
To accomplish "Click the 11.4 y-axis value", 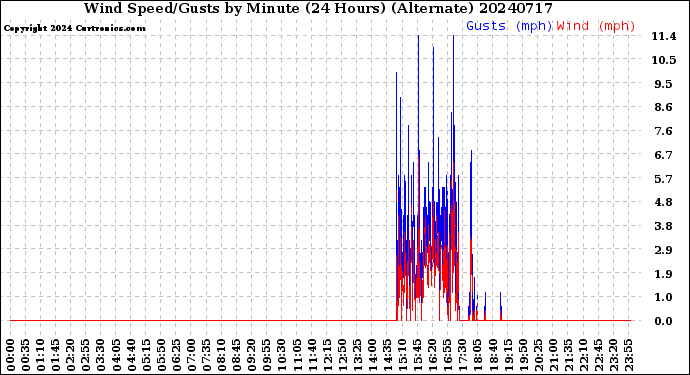I will [664, 37].
